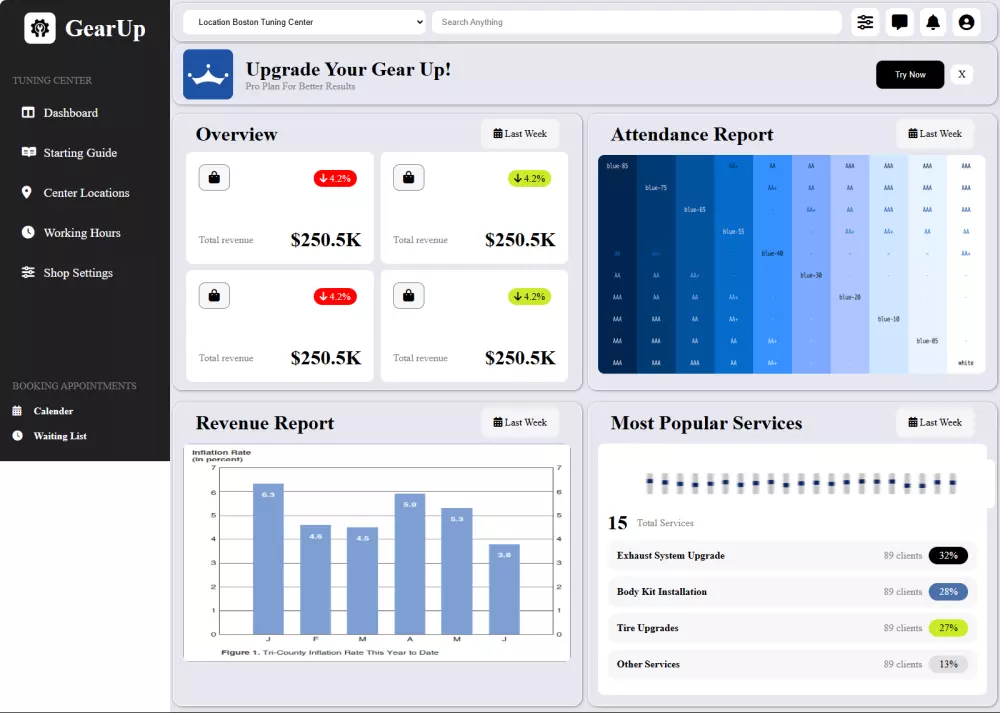The image size is (1000, 713).
Task: Click the Try Now button
Action: [x=909, y=75]
